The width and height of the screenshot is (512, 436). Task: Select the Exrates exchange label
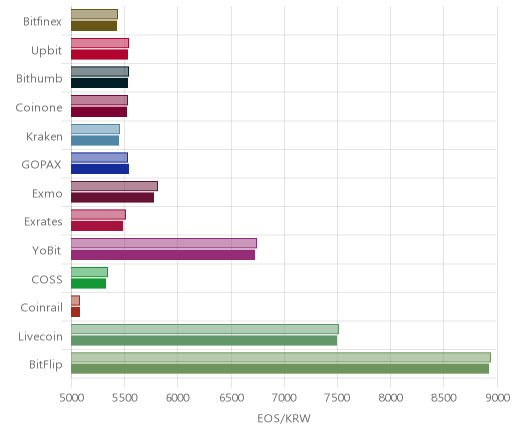pos(43,222)
